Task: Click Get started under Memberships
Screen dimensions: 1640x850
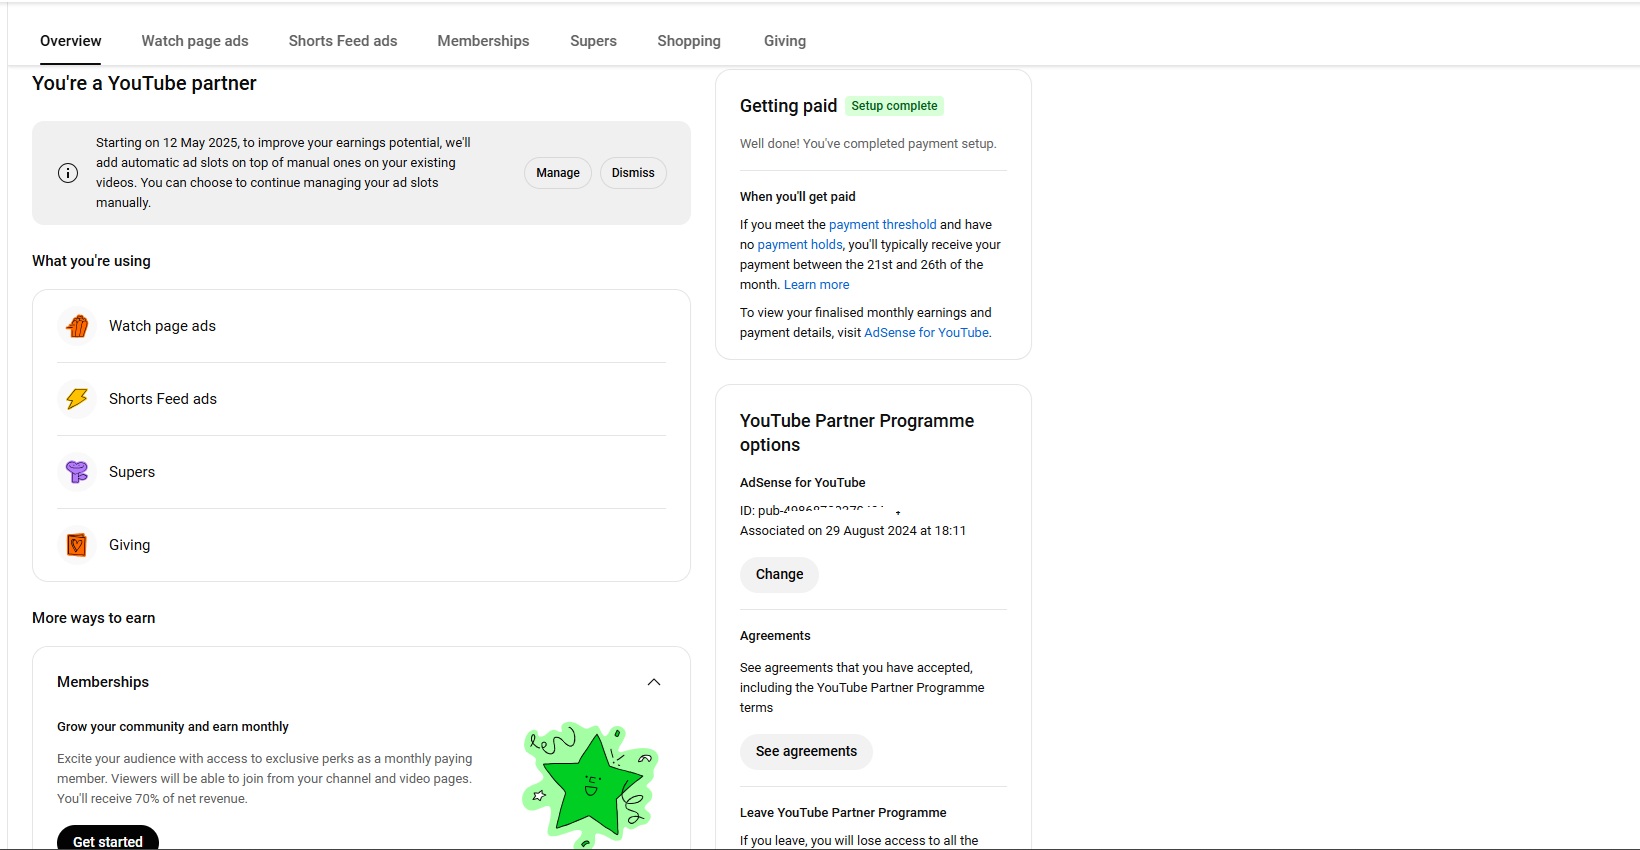Action: click(x=108, y=838)
